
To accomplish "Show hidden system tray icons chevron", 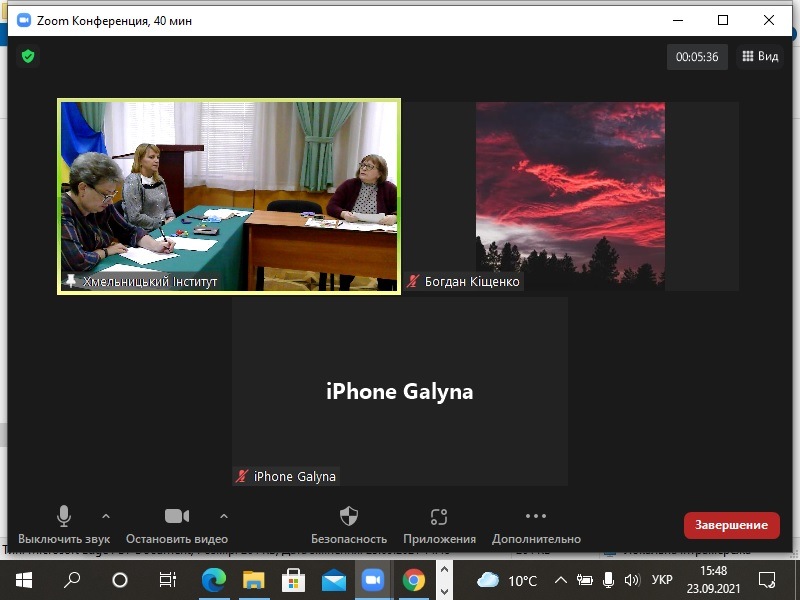I will [x=560, y=580].
